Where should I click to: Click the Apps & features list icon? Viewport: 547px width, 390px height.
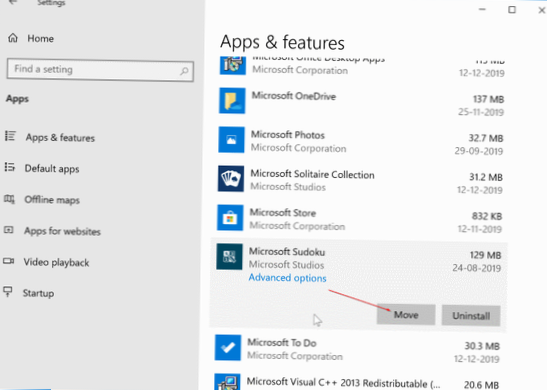(10, 136)
